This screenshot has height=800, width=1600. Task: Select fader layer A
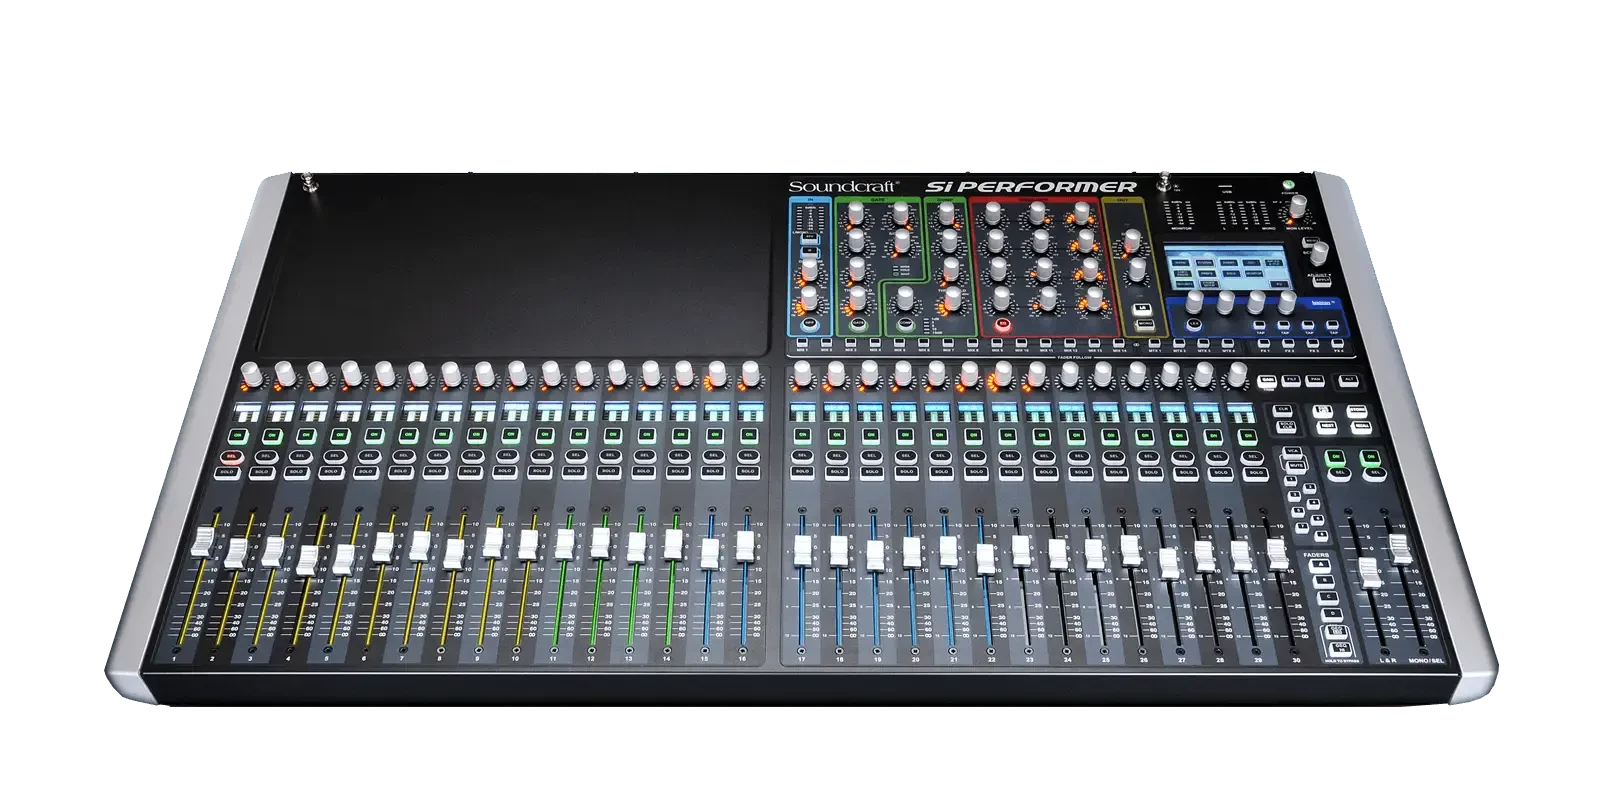tap(1319, 565)
